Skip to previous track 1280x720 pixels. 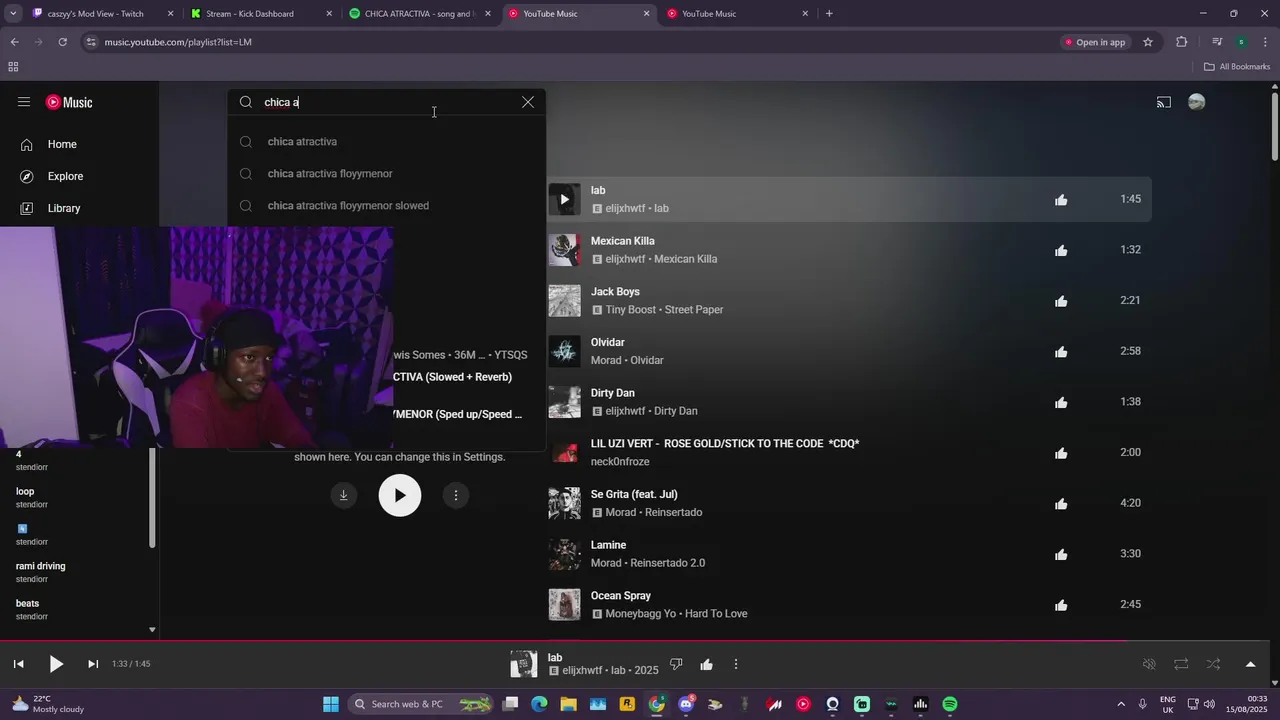(18, 664)
